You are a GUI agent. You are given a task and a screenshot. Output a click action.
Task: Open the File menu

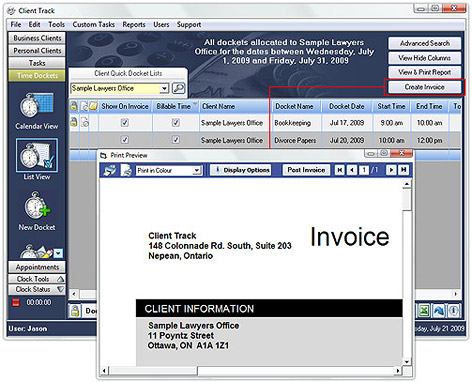click(x=16, y=24)
